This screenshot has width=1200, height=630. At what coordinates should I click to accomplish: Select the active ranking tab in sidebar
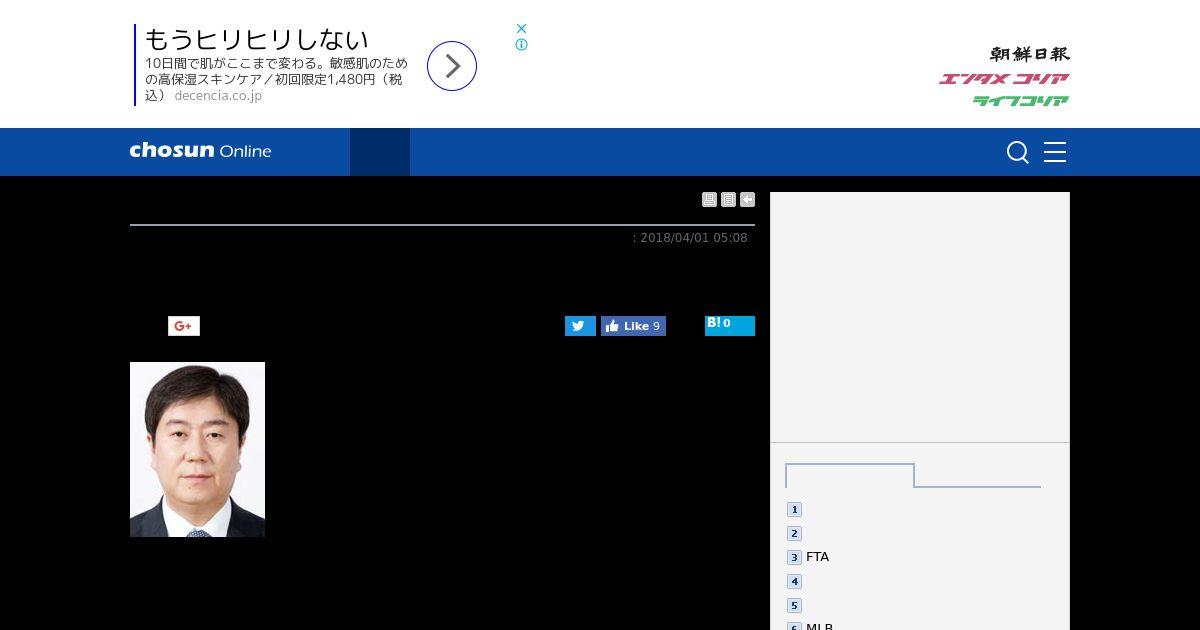coord(850,476)
